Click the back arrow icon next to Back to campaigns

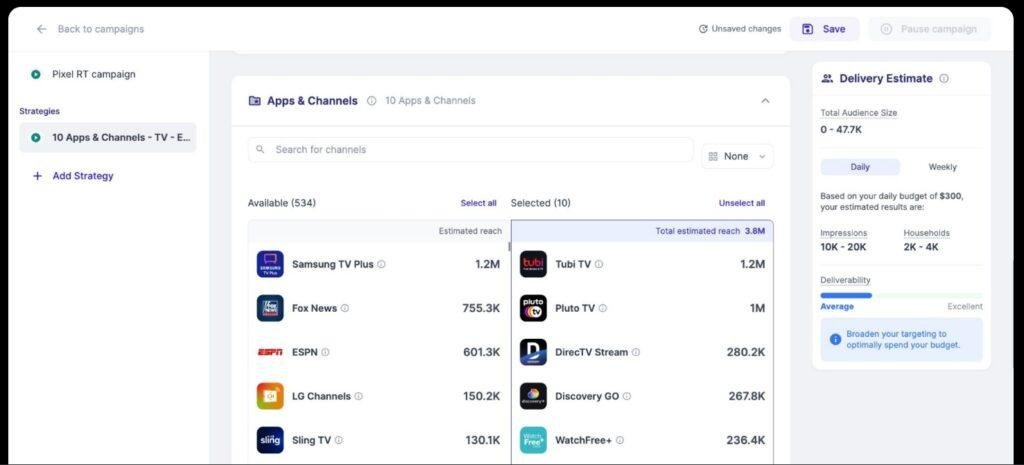point(42,29)
